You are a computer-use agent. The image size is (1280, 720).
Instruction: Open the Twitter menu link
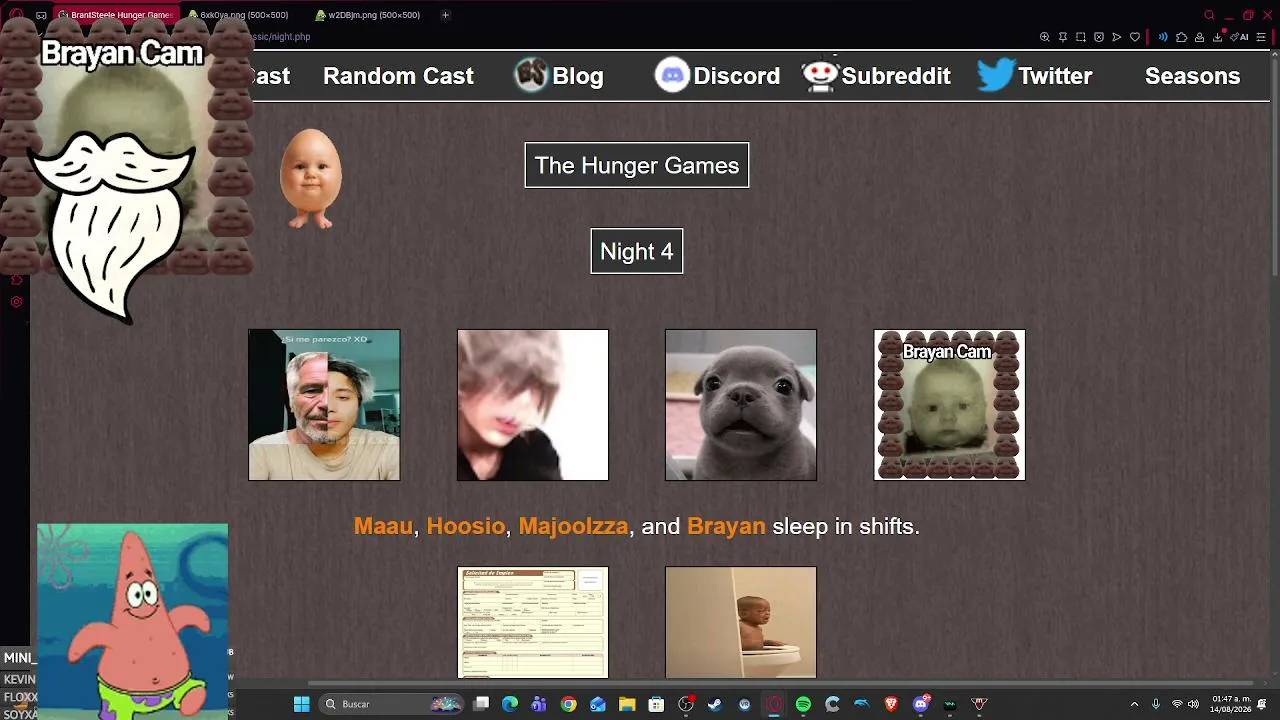[x=1035, y=76]
